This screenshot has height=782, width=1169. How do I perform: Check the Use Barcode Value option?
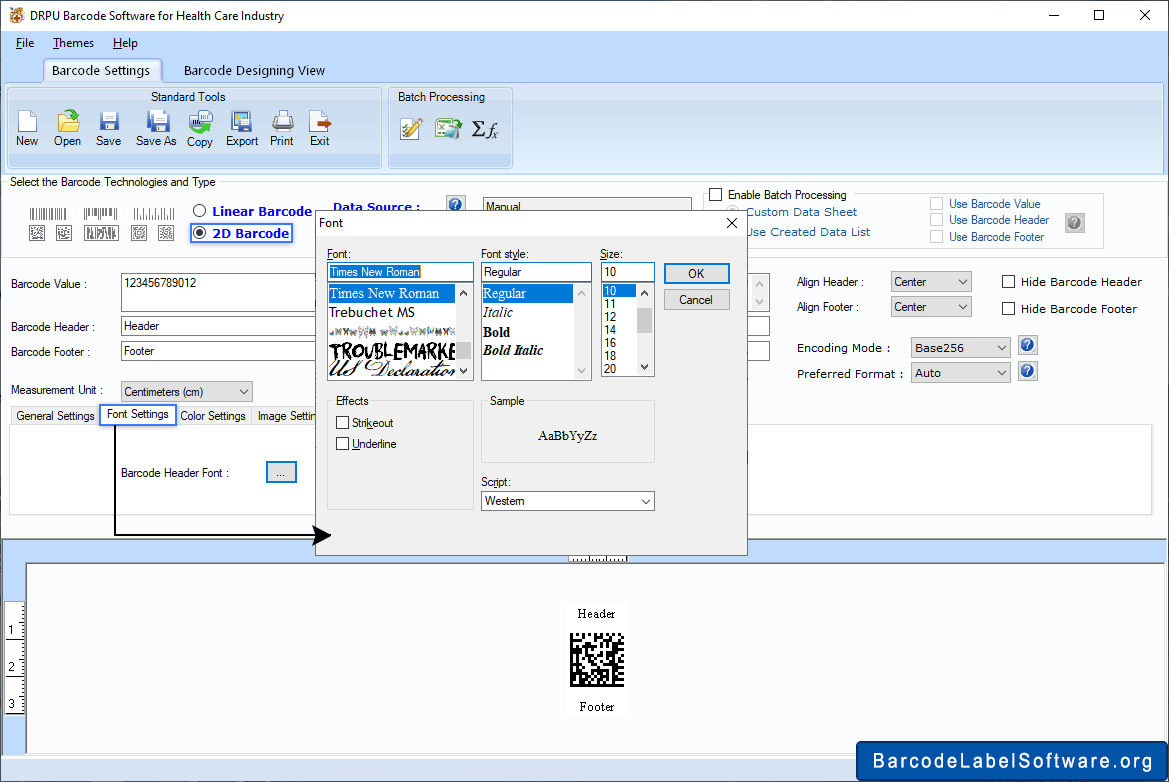(x=936, y=204)
